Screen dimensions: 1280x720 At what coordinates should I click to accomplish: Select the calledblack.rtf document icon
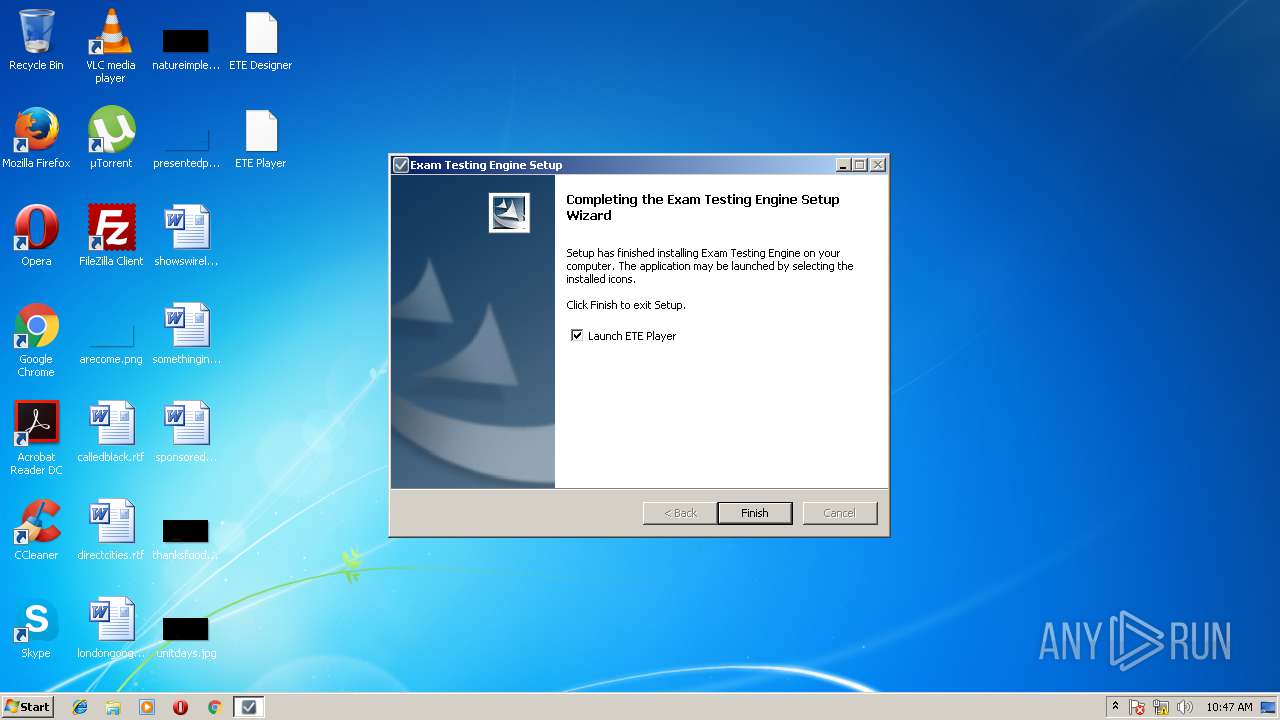(x=110, y=432)
